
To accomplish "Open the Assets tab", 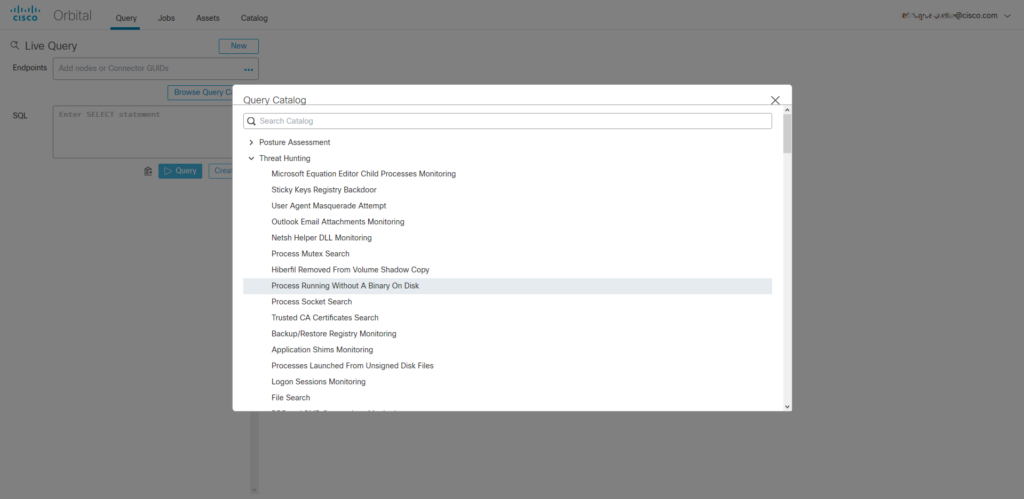I will 209,18.
